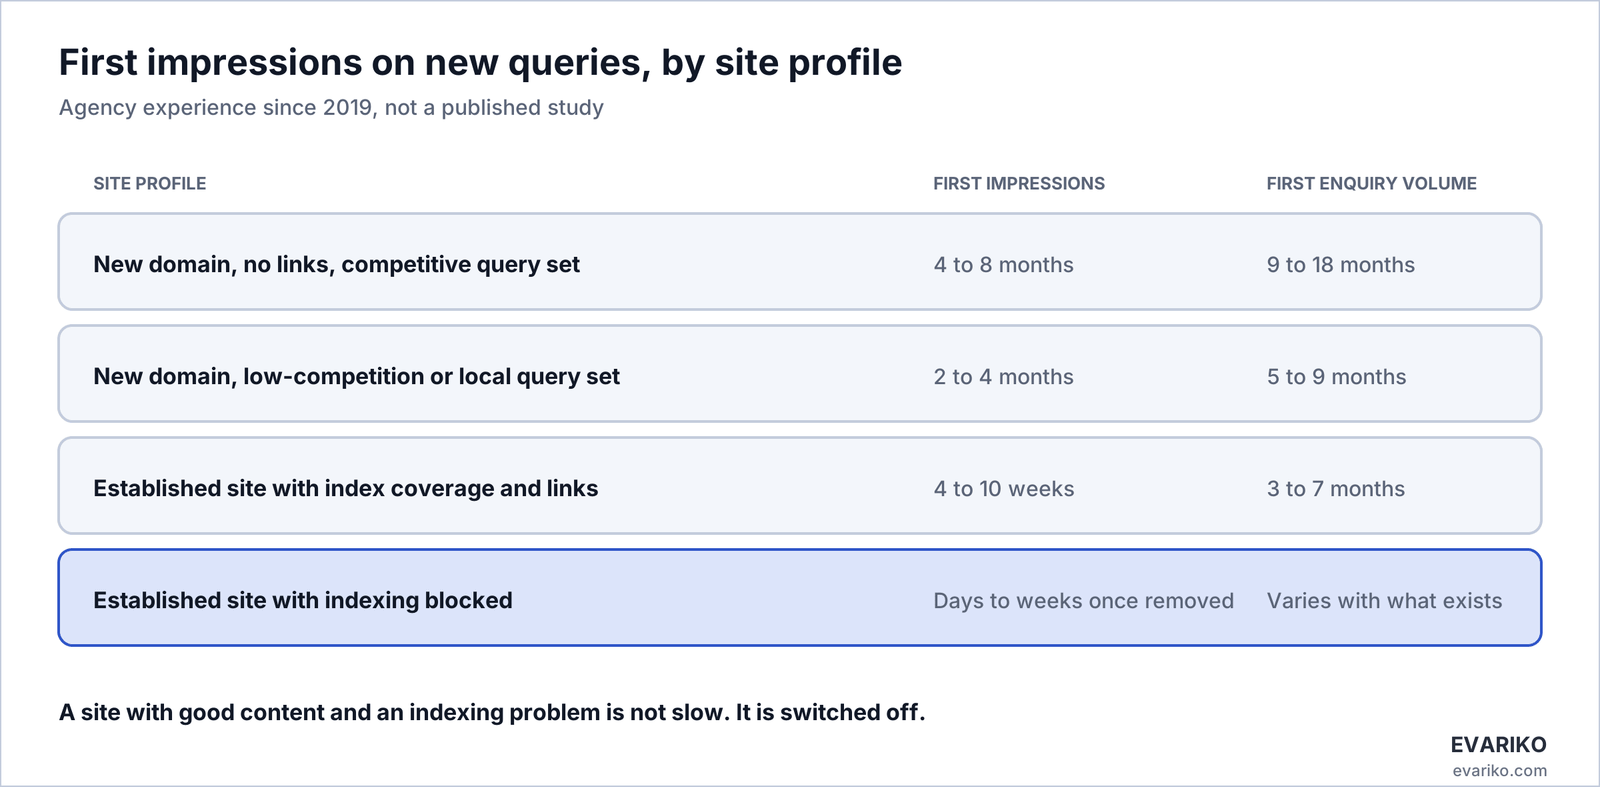Click the '3 to 7 months' cell
This screenshot has height=787, width=1600.
(1335, 489)
